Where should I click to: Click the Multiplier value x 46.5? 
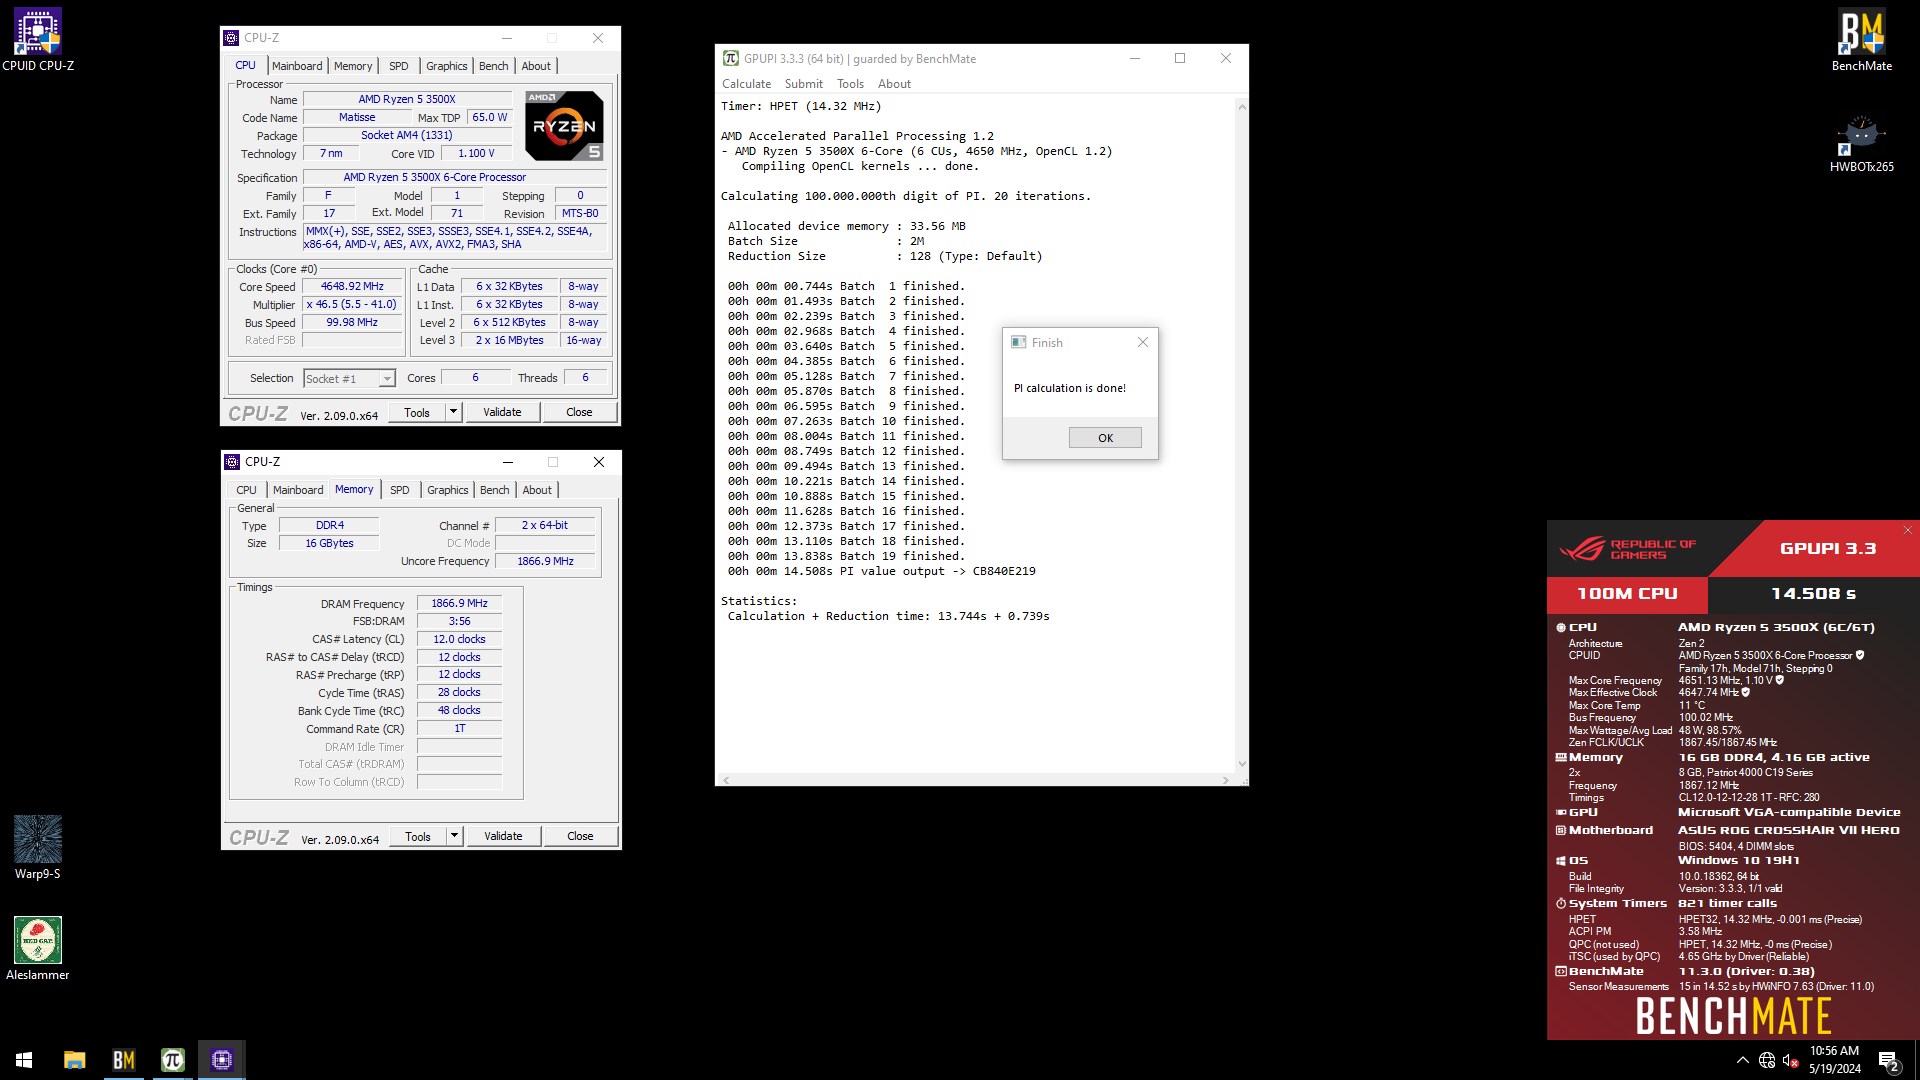click(x=352, y=304)
